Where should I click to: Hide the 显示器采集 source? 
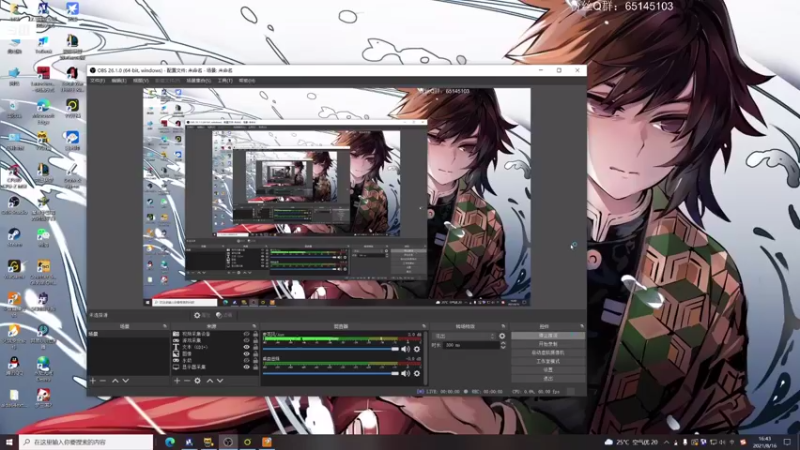(x=246, y=367)
